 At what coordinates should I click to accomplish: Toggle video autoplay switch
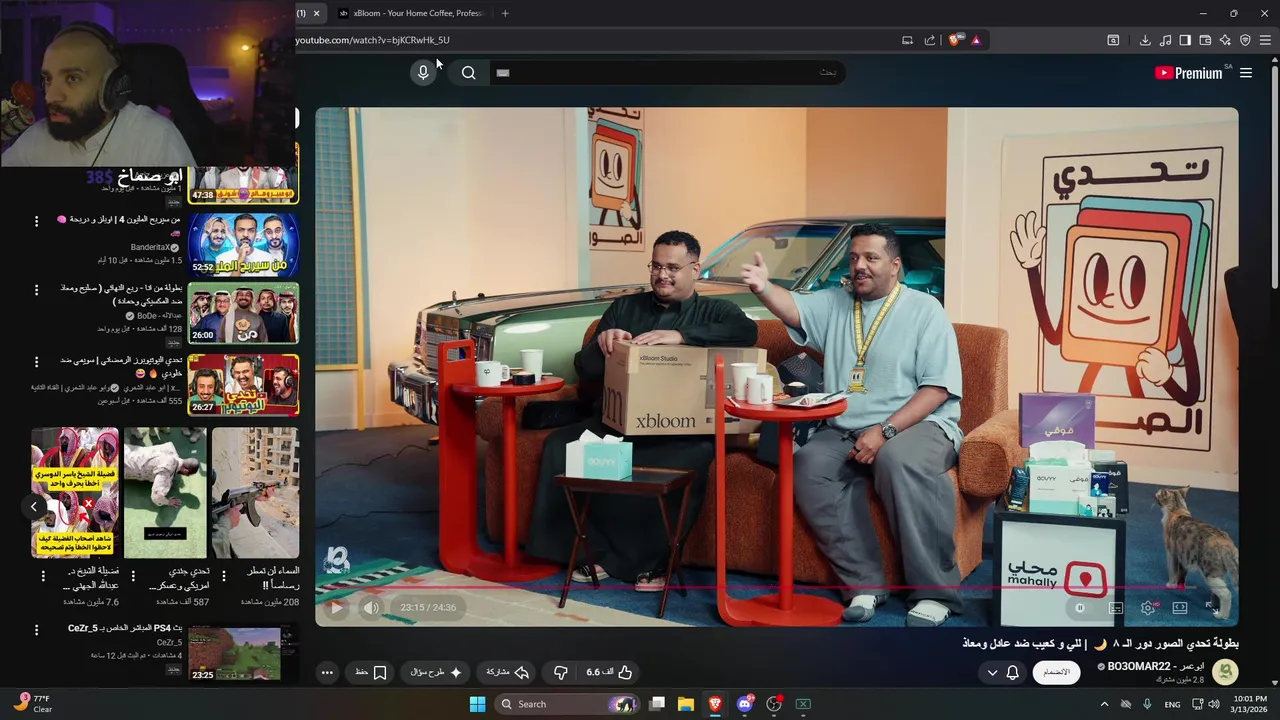click(x=1080, y=608)
